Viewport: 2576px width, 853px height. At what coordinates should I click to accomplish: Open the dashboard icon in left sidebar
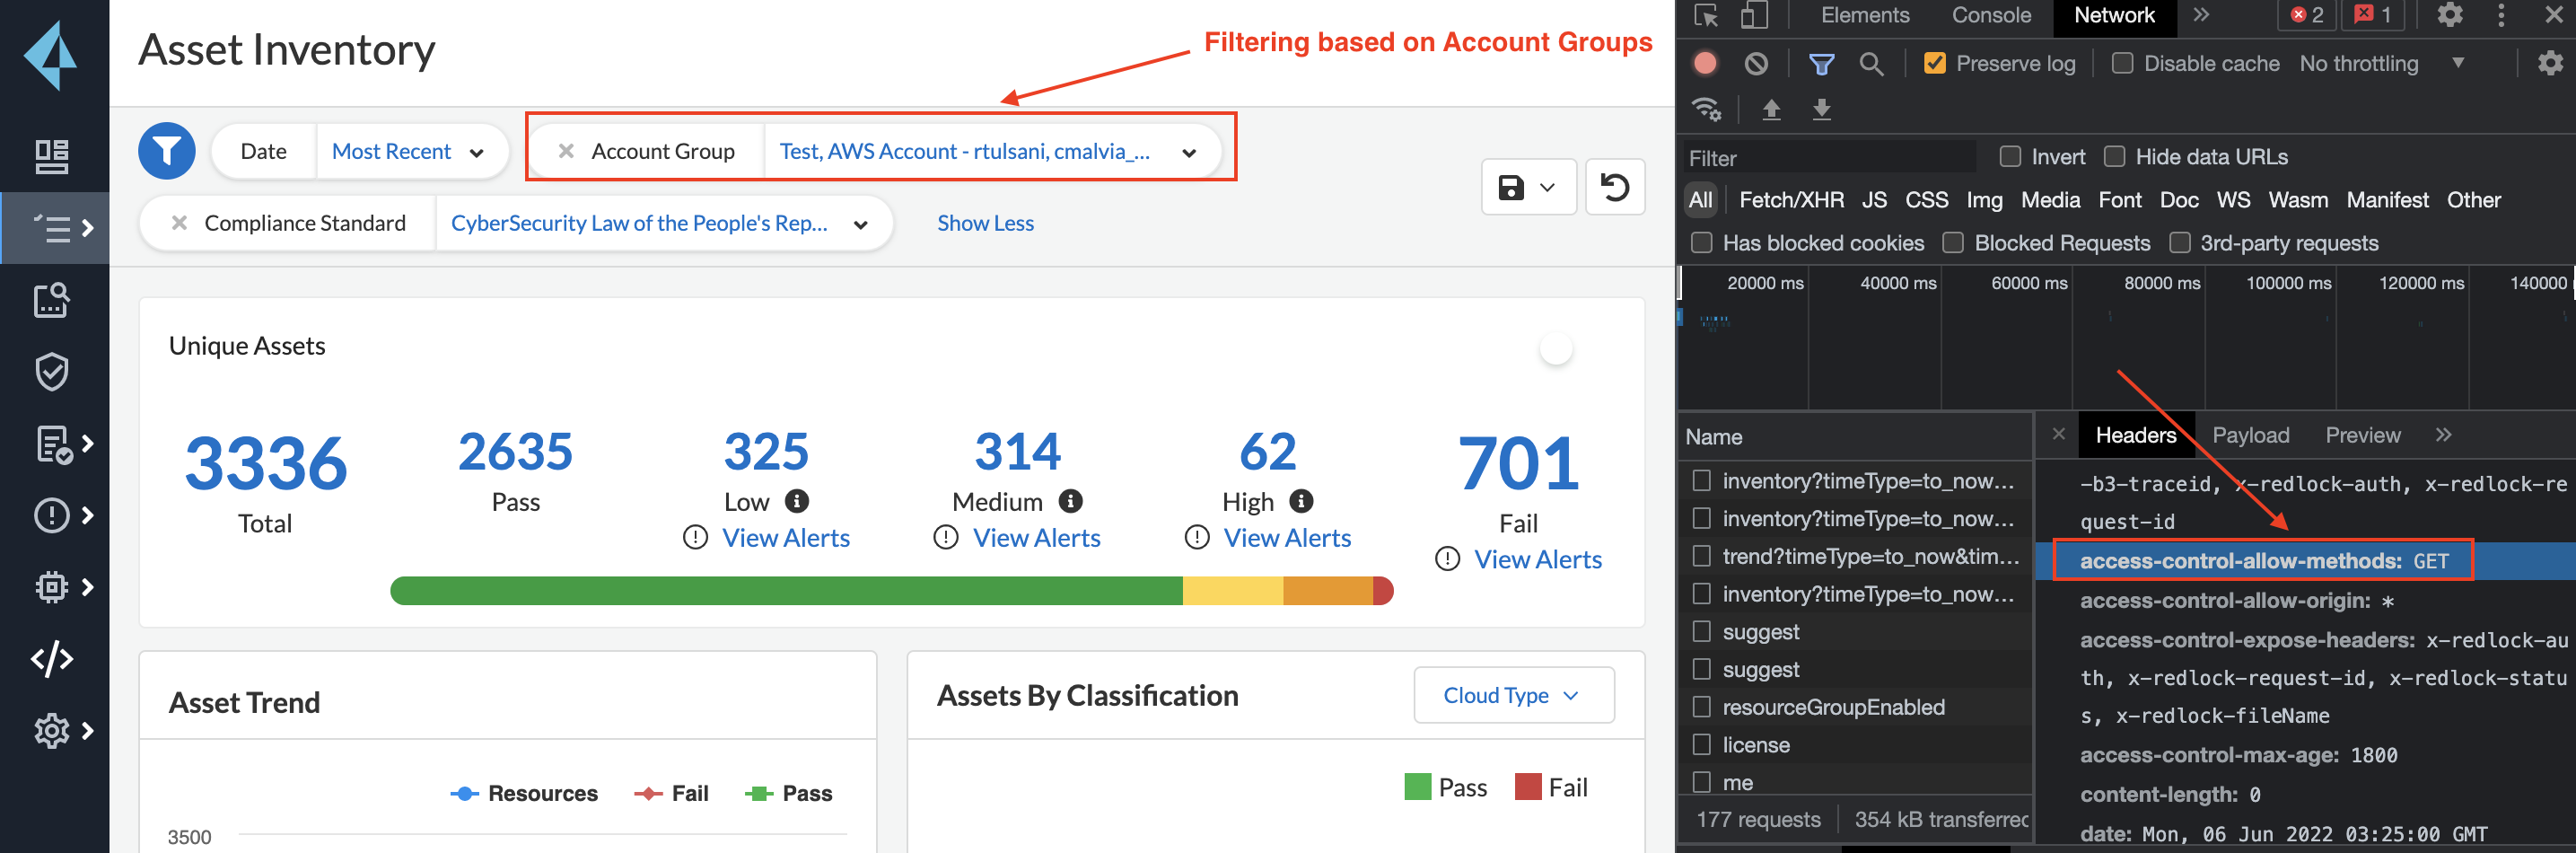52,156
